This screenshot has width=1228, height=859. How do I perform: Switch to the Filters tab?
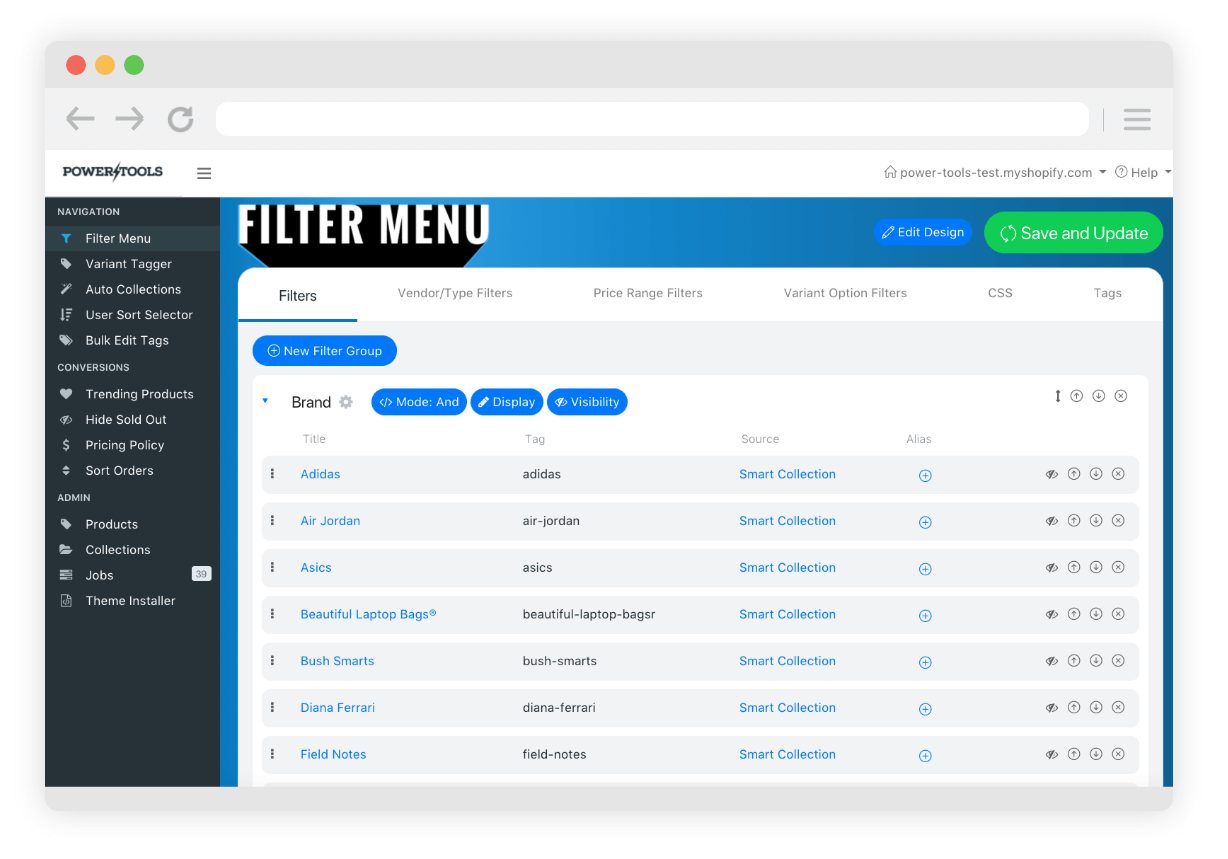pos(297,295)
